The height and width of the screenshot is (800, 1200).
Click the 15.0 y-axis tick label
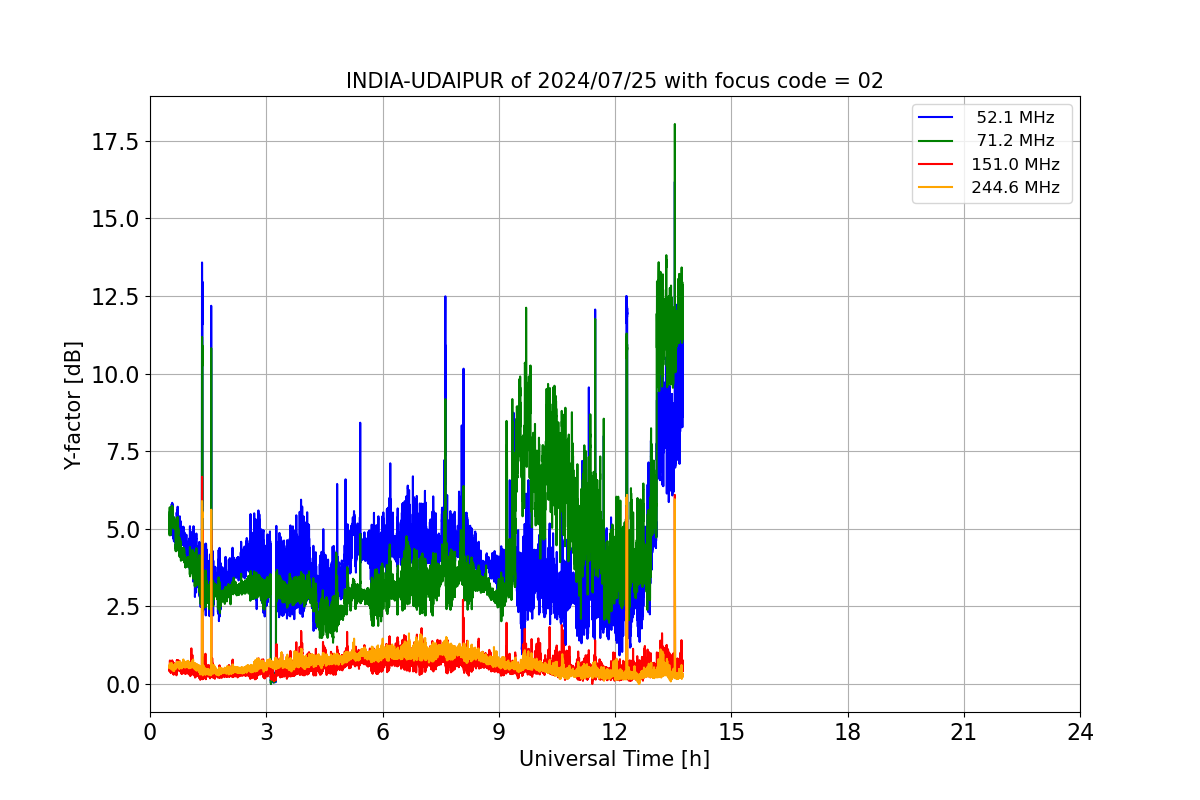114,219
